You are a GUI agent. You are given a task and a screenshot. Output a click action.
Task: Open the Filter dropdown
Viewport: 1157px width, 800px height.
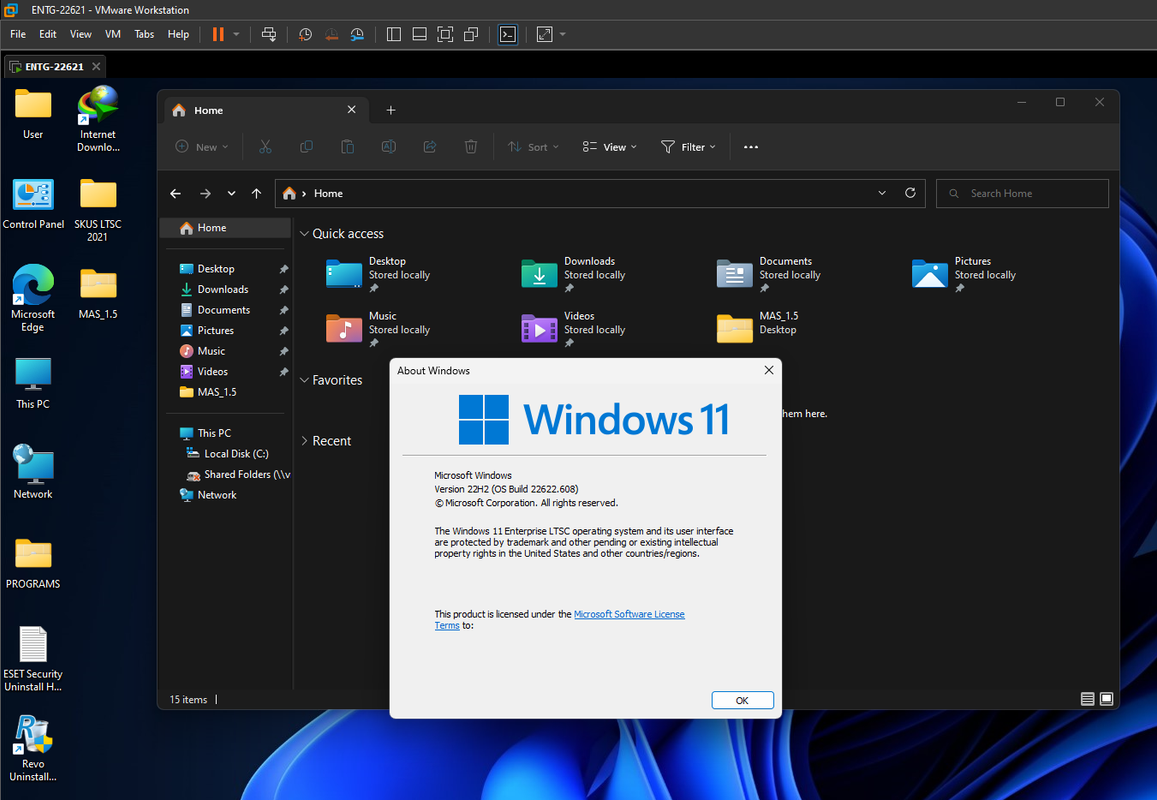coord(688,147)
